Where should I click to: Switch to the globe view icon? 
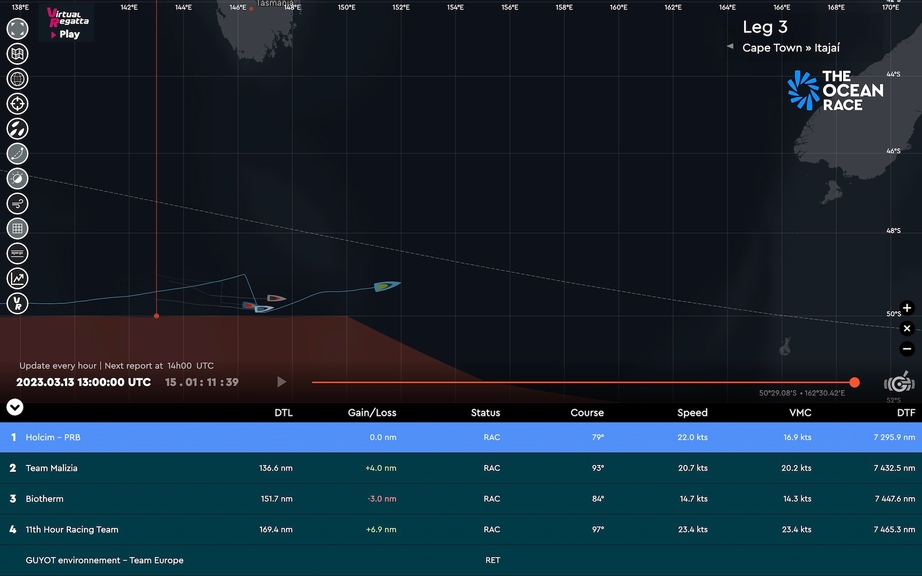pos(17,79)
